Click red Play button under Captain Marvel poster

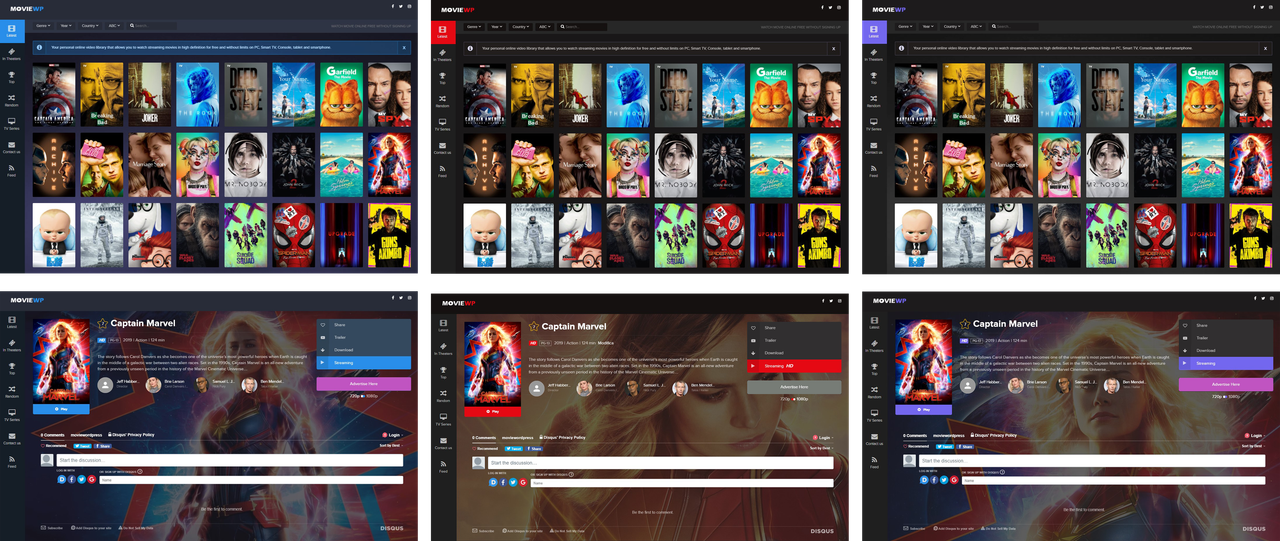point(492,411)
